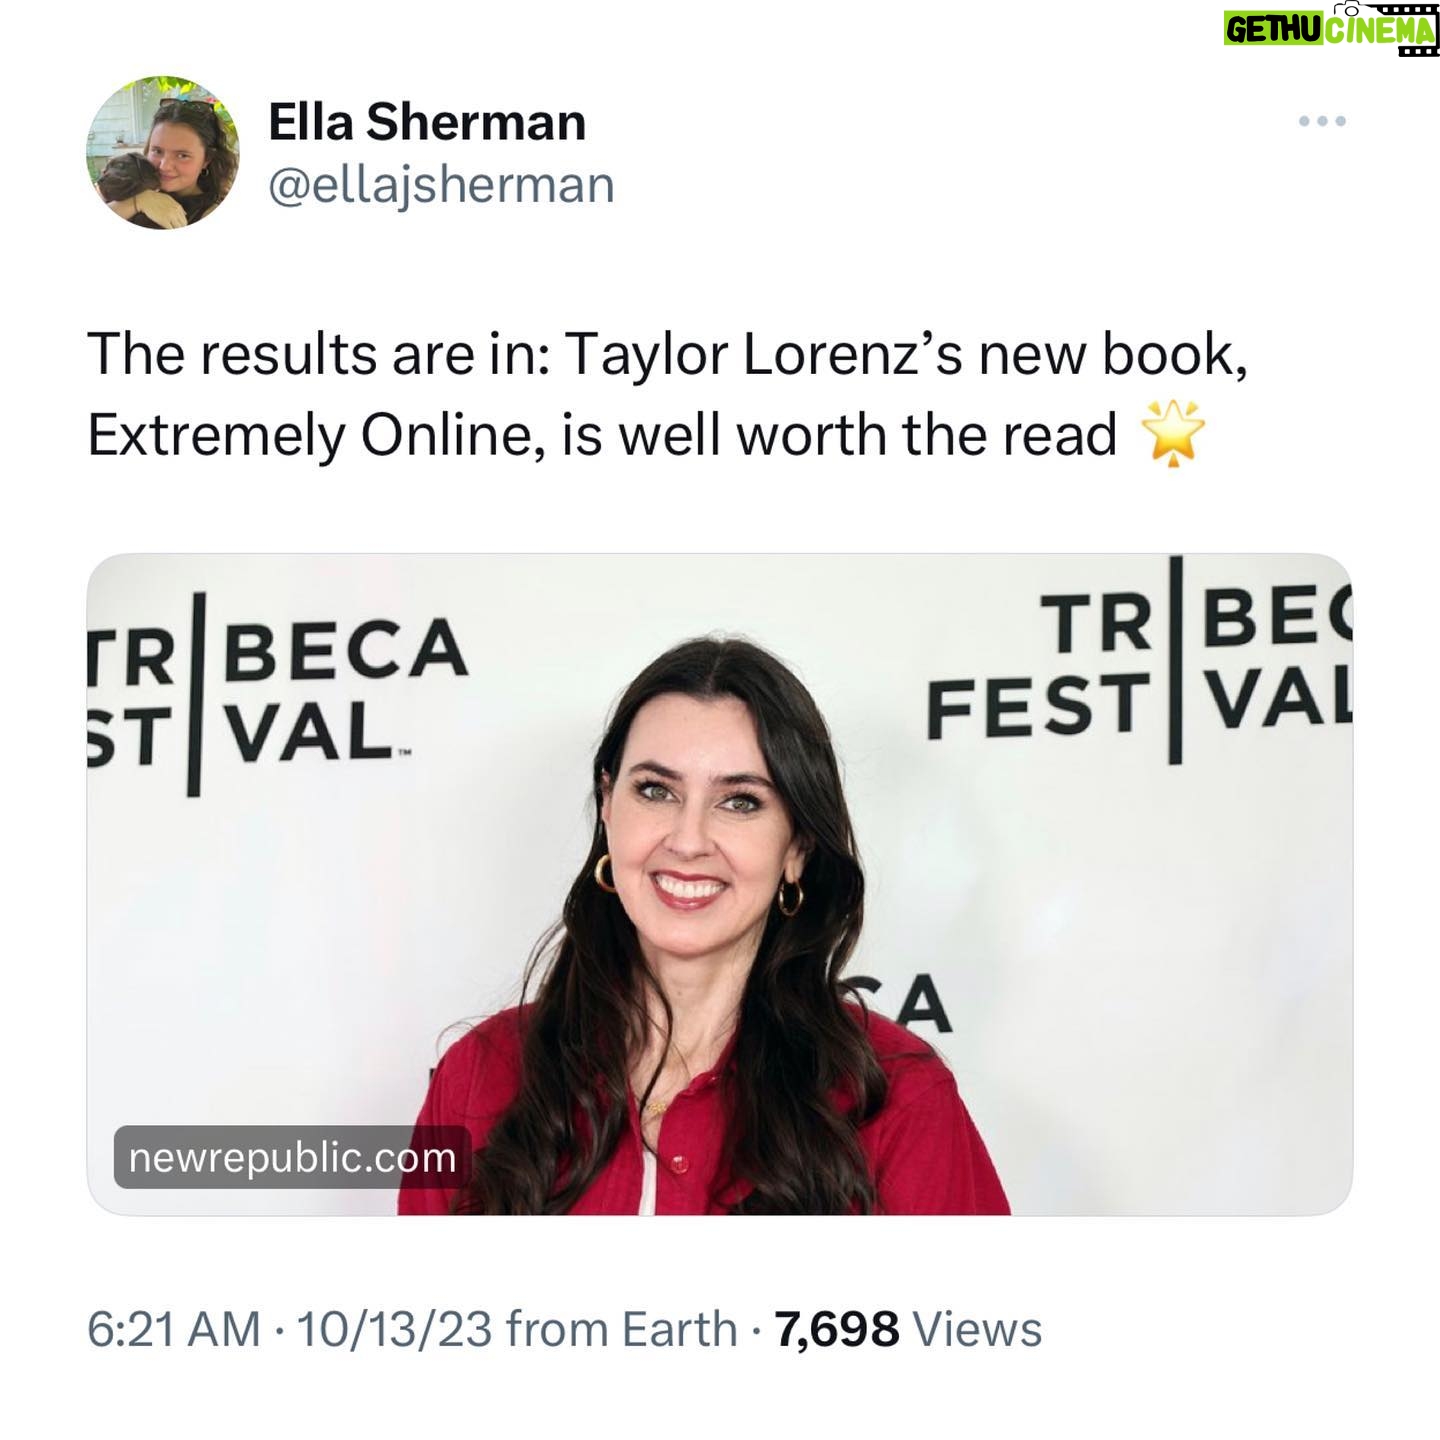The width and height of the screenshot is (1440, 1440).
Task: Click the 10/13/23 date text
Action: click(394, 1330)
